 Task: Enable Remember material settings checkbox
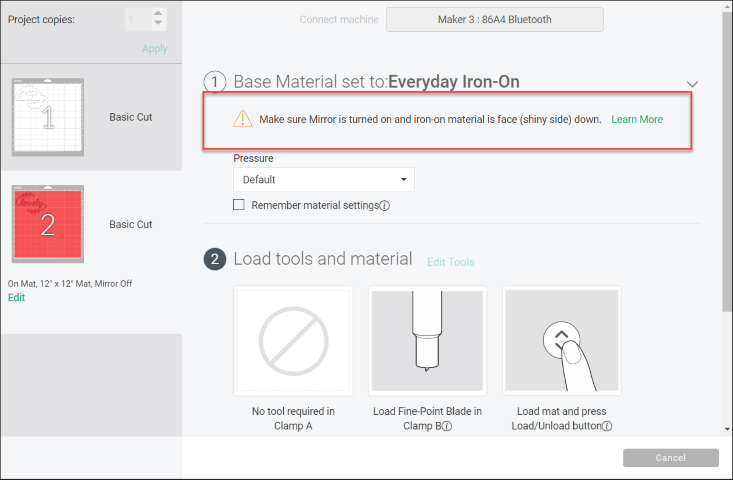239,205
